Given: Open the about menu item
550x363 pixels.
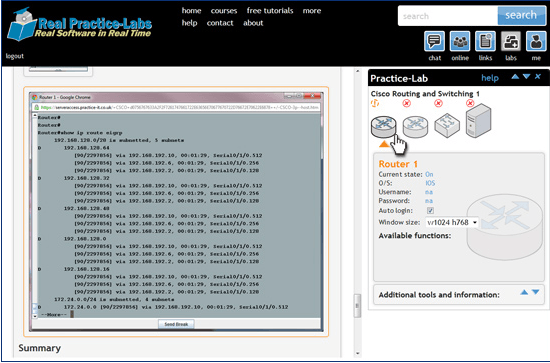Looking at the screenshot, I should [x=253, y=23].
